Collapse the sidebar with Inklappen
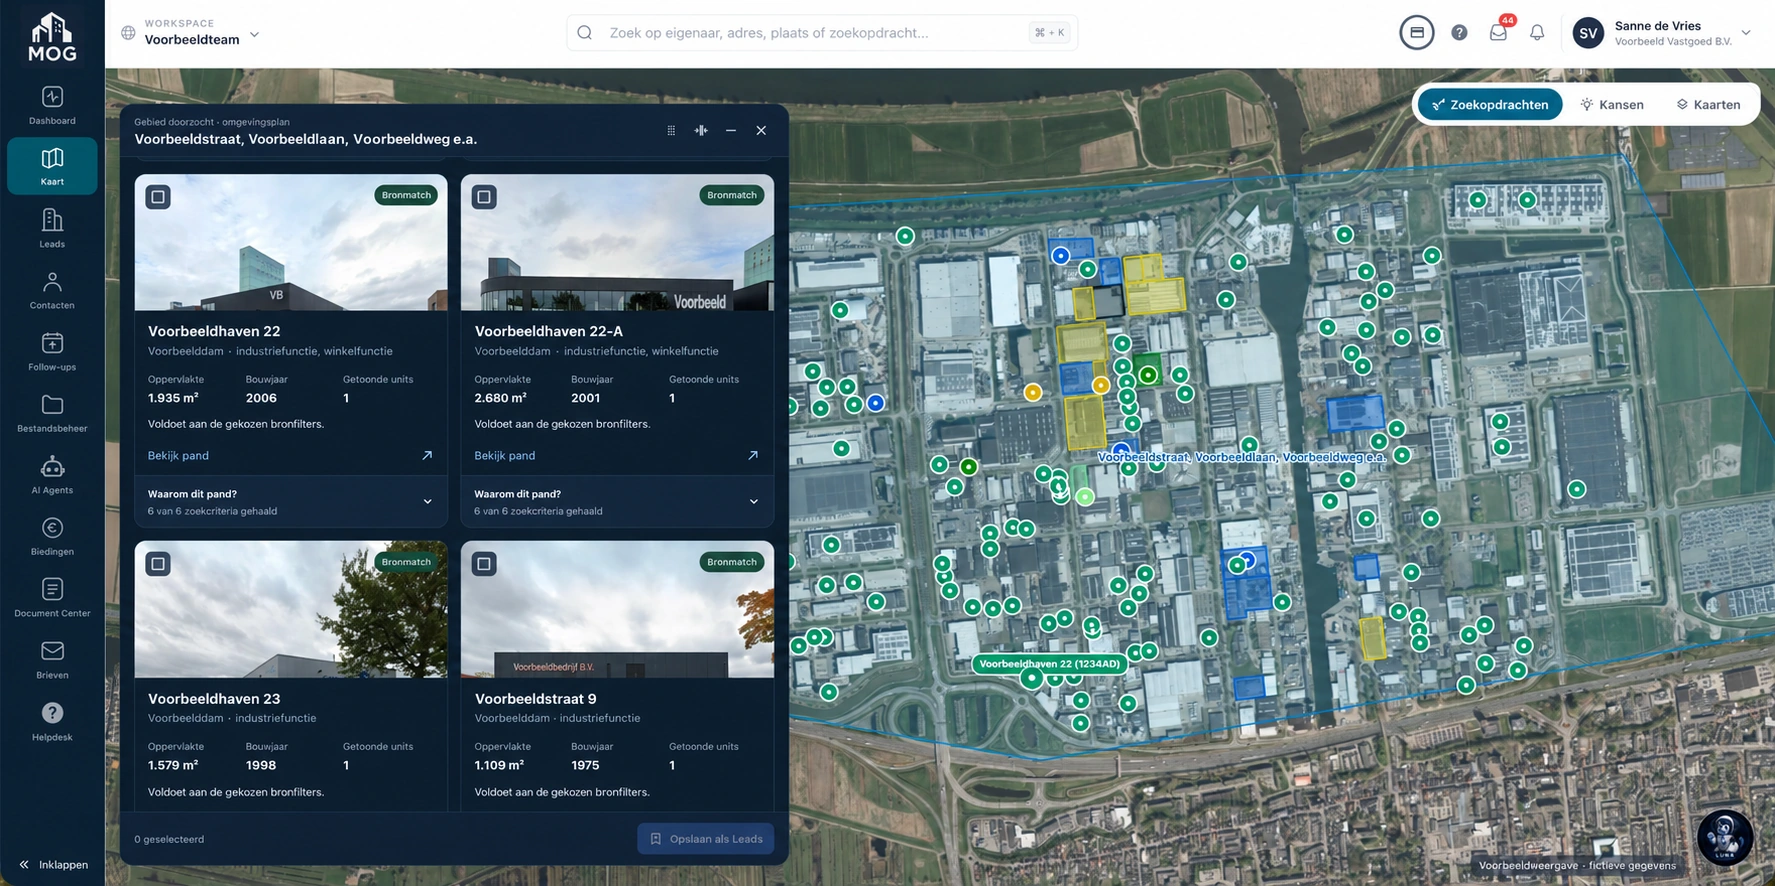1775x886 pixels. [53, 864]
